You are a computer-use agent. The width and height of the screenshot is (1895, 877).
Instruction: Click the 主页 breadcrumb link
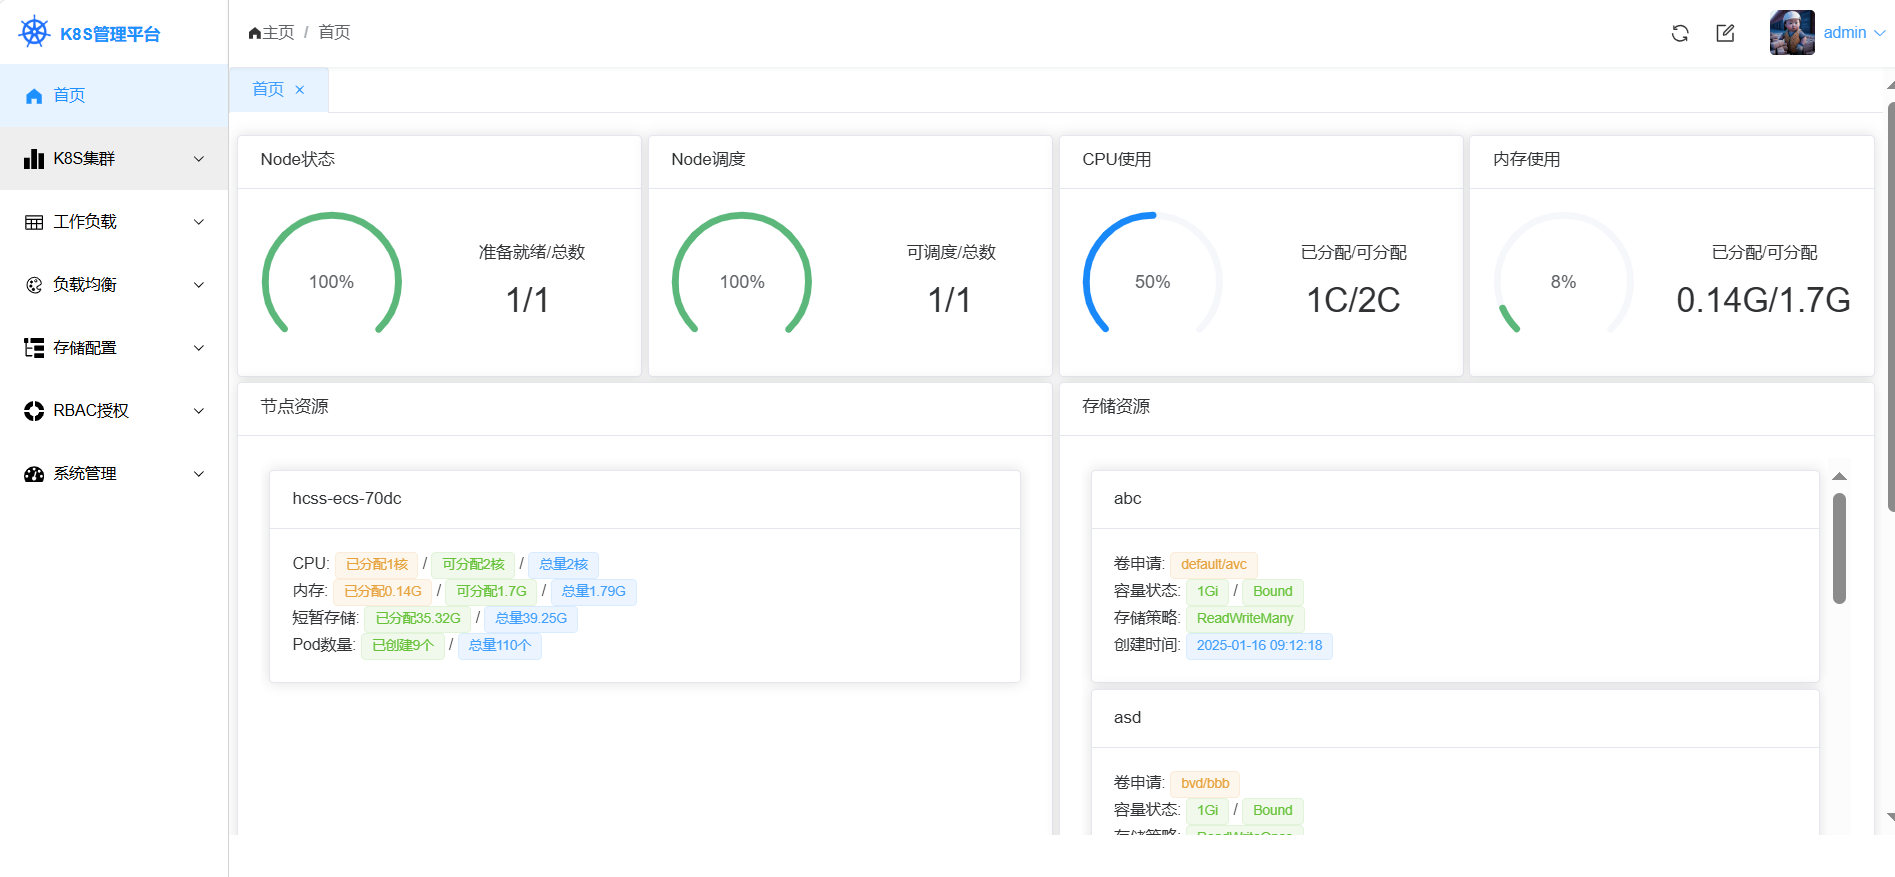click(272, 33)
